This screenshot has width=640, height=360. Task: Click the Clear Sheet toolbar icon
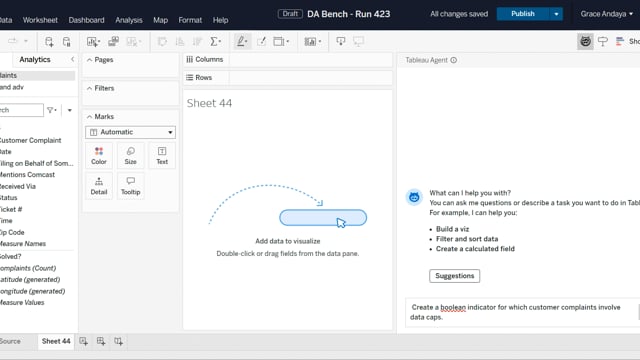pos(132,42)
